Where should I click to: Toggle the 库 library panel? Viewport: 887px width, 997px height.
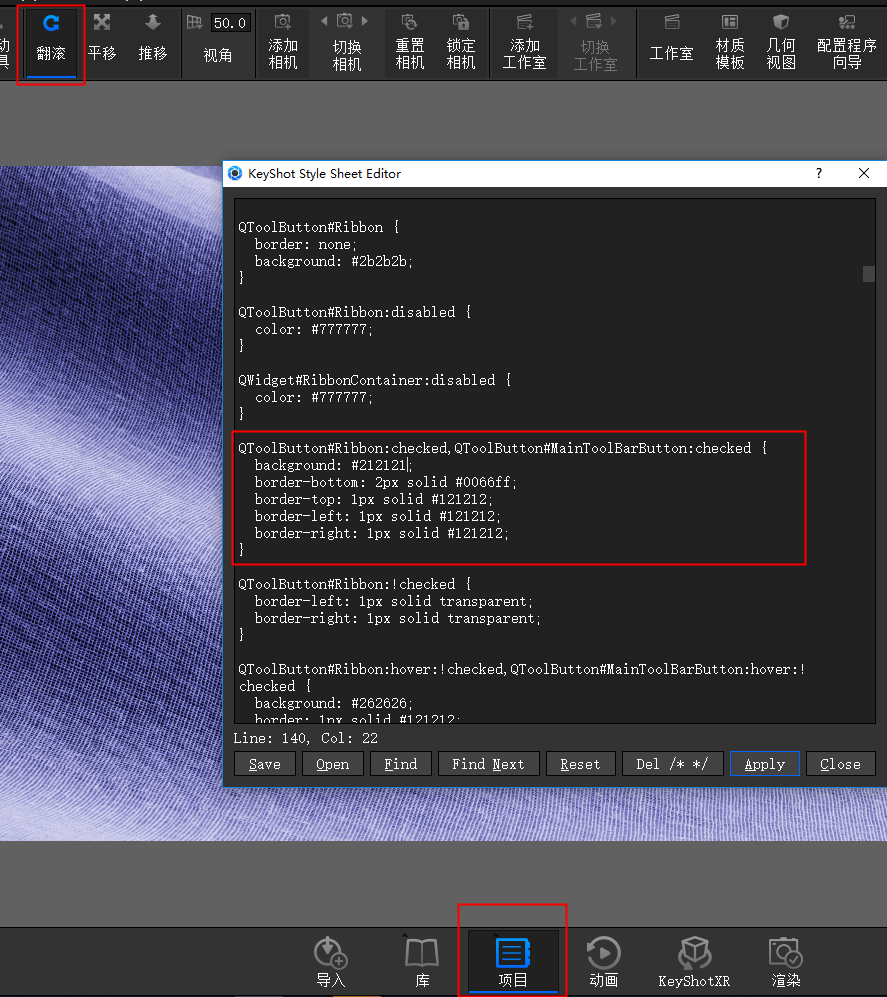(x=422, y=962)
